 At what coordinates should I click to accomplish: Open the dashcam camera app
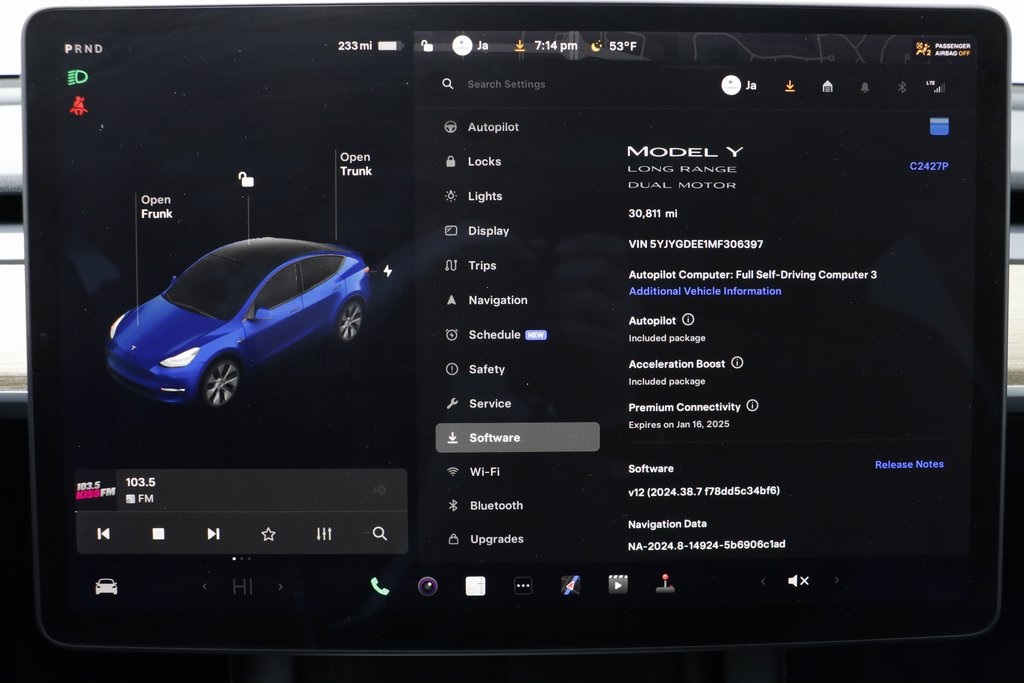click(x=428, y=586)
